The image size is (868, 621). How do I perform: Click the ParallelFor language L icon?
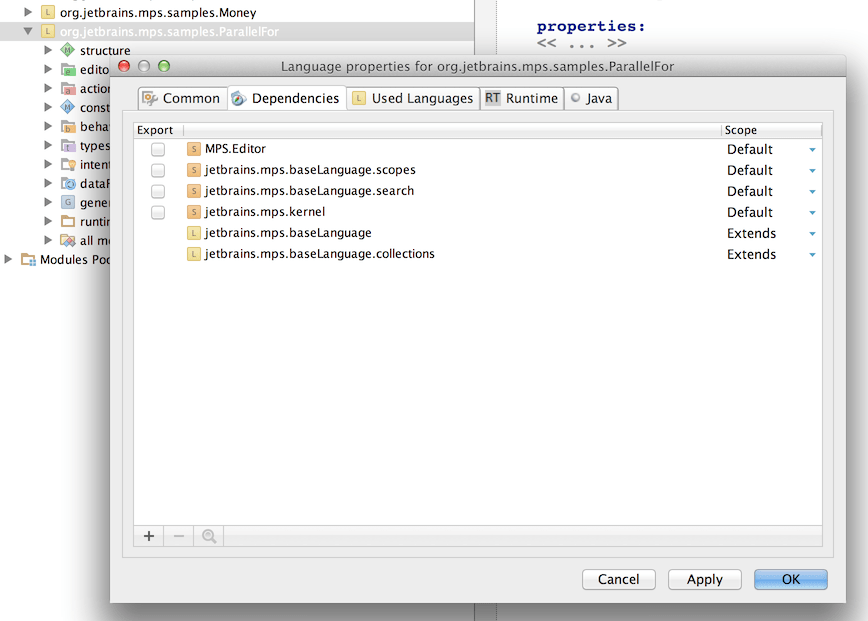coord(48,32)
